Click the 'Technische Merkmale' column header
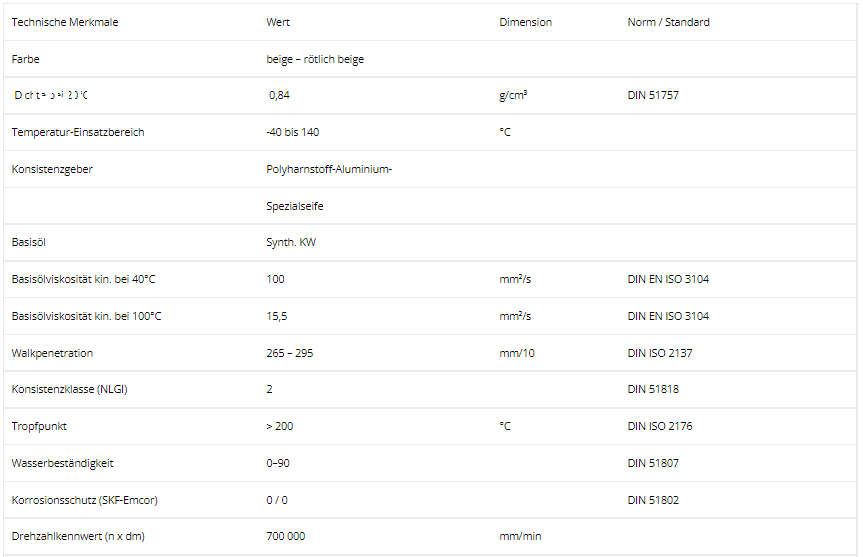 pos(65,22)
